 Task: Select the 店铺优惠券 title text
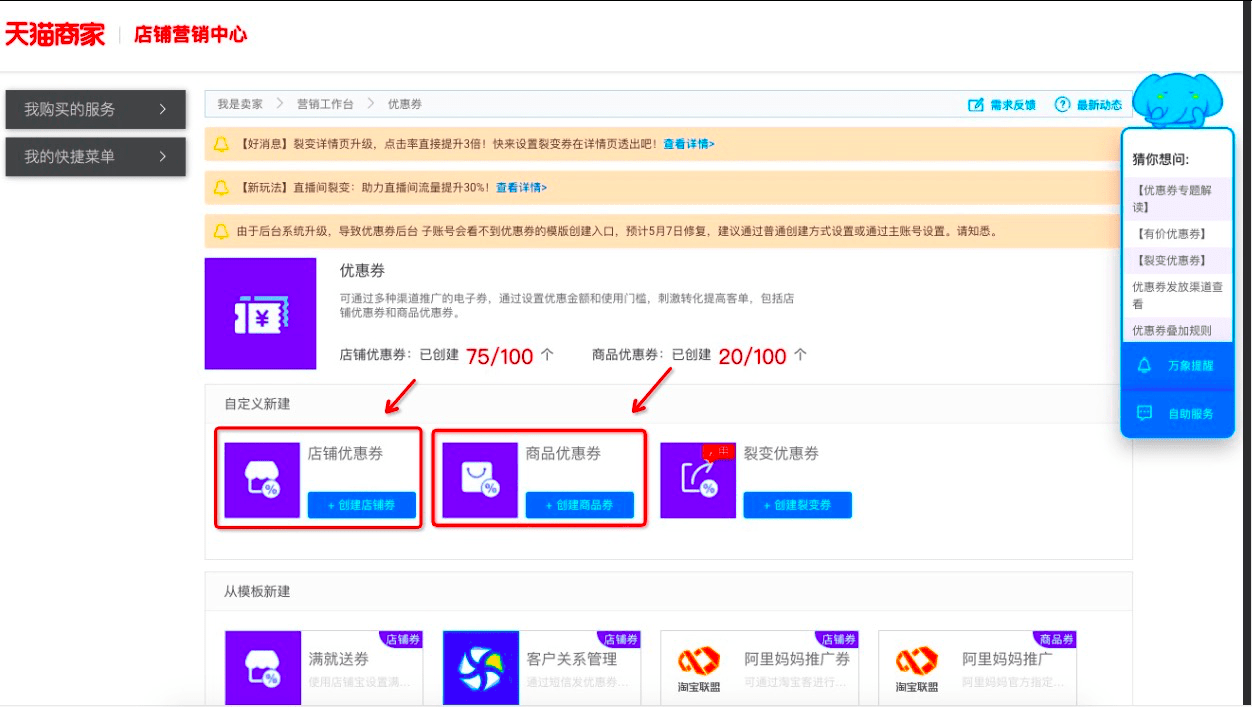coord(345,453)
